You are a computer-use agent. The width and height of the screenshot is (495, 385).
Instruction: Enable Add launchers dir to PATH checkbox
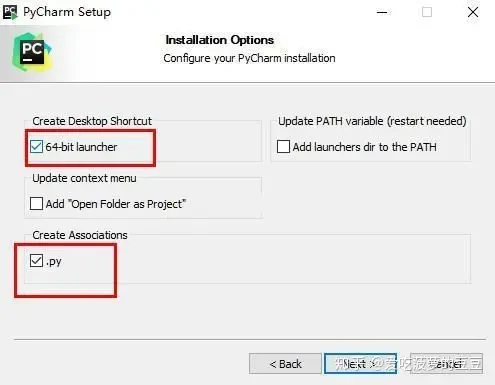click(x=283, y=147)
